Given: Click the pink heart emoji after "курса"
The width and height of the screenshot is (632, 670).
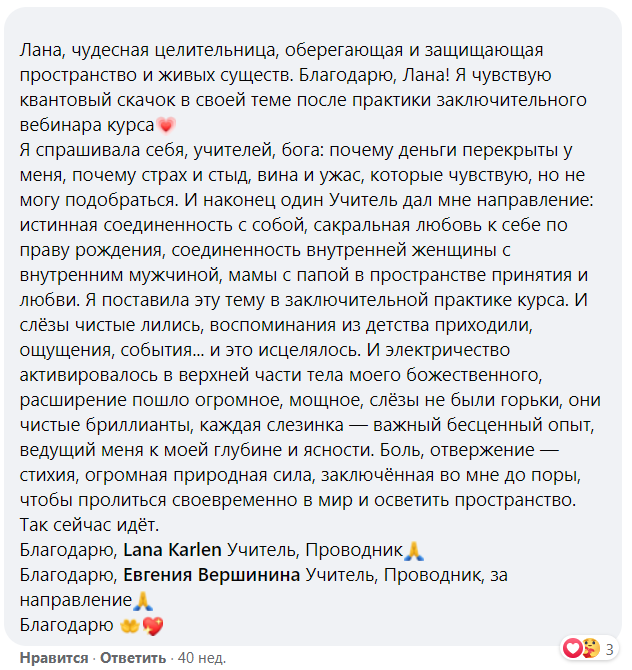Looking at the screenshot, I should point(166,125).
